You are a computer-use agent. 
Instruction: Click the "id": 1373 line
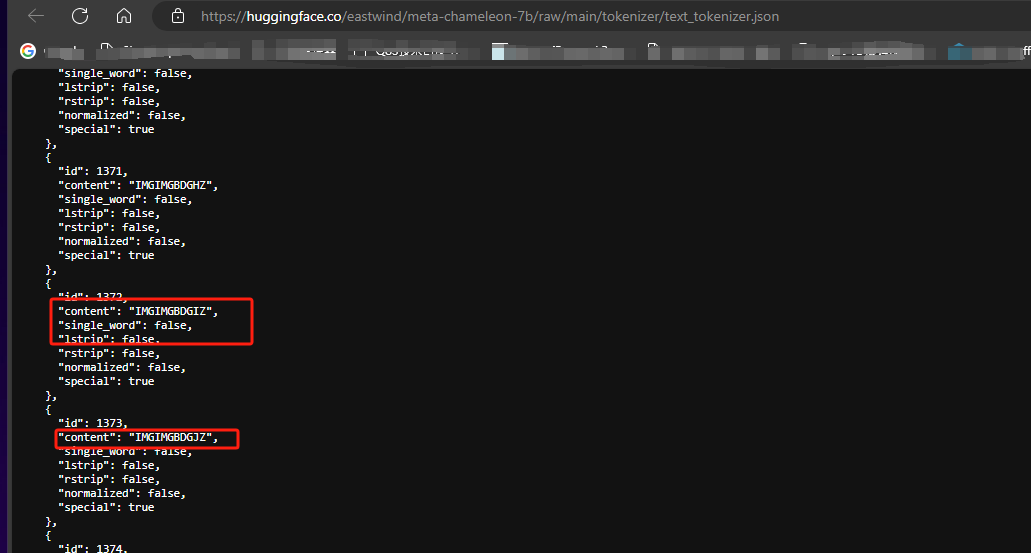[x=93, y=423]
